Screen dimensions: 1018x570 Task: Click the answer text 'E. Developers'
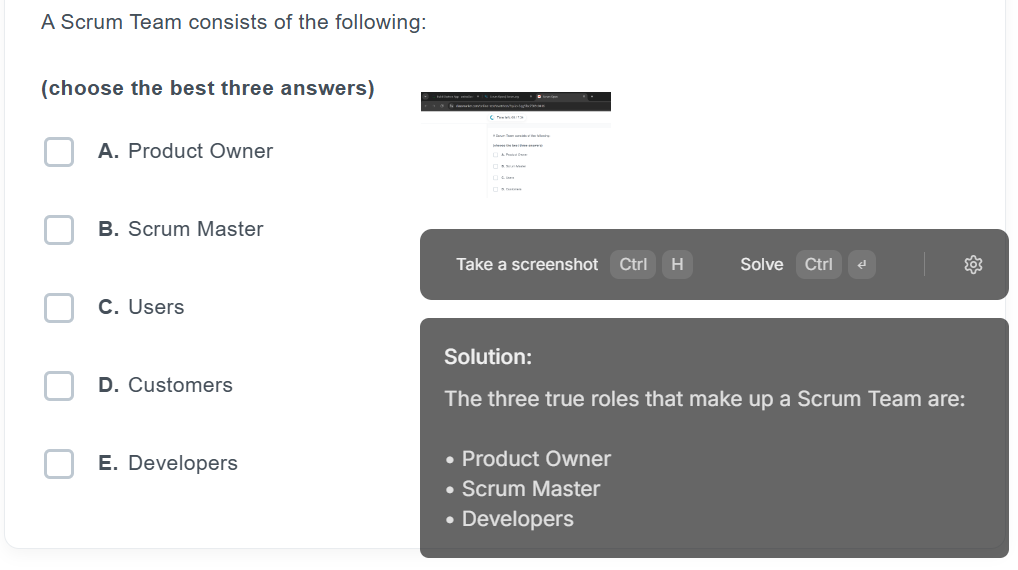pyautogui.click(x=168, y=463)
